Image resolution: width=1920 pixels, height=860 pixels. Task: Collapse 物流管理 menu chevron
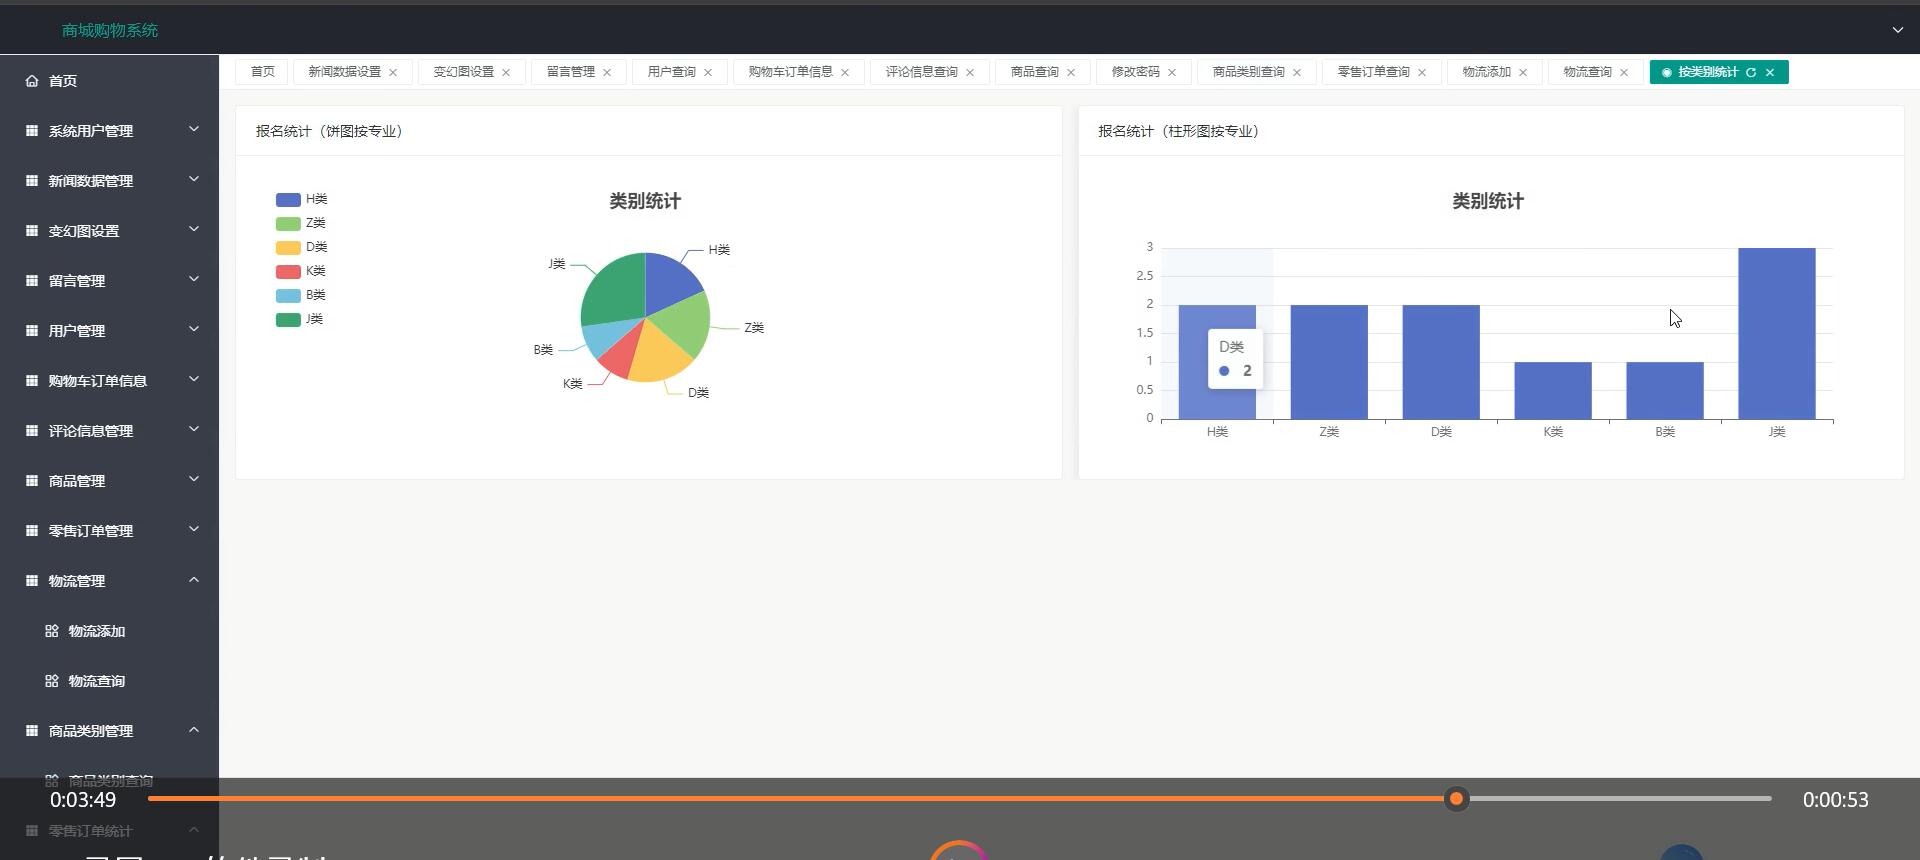point(194,580)
